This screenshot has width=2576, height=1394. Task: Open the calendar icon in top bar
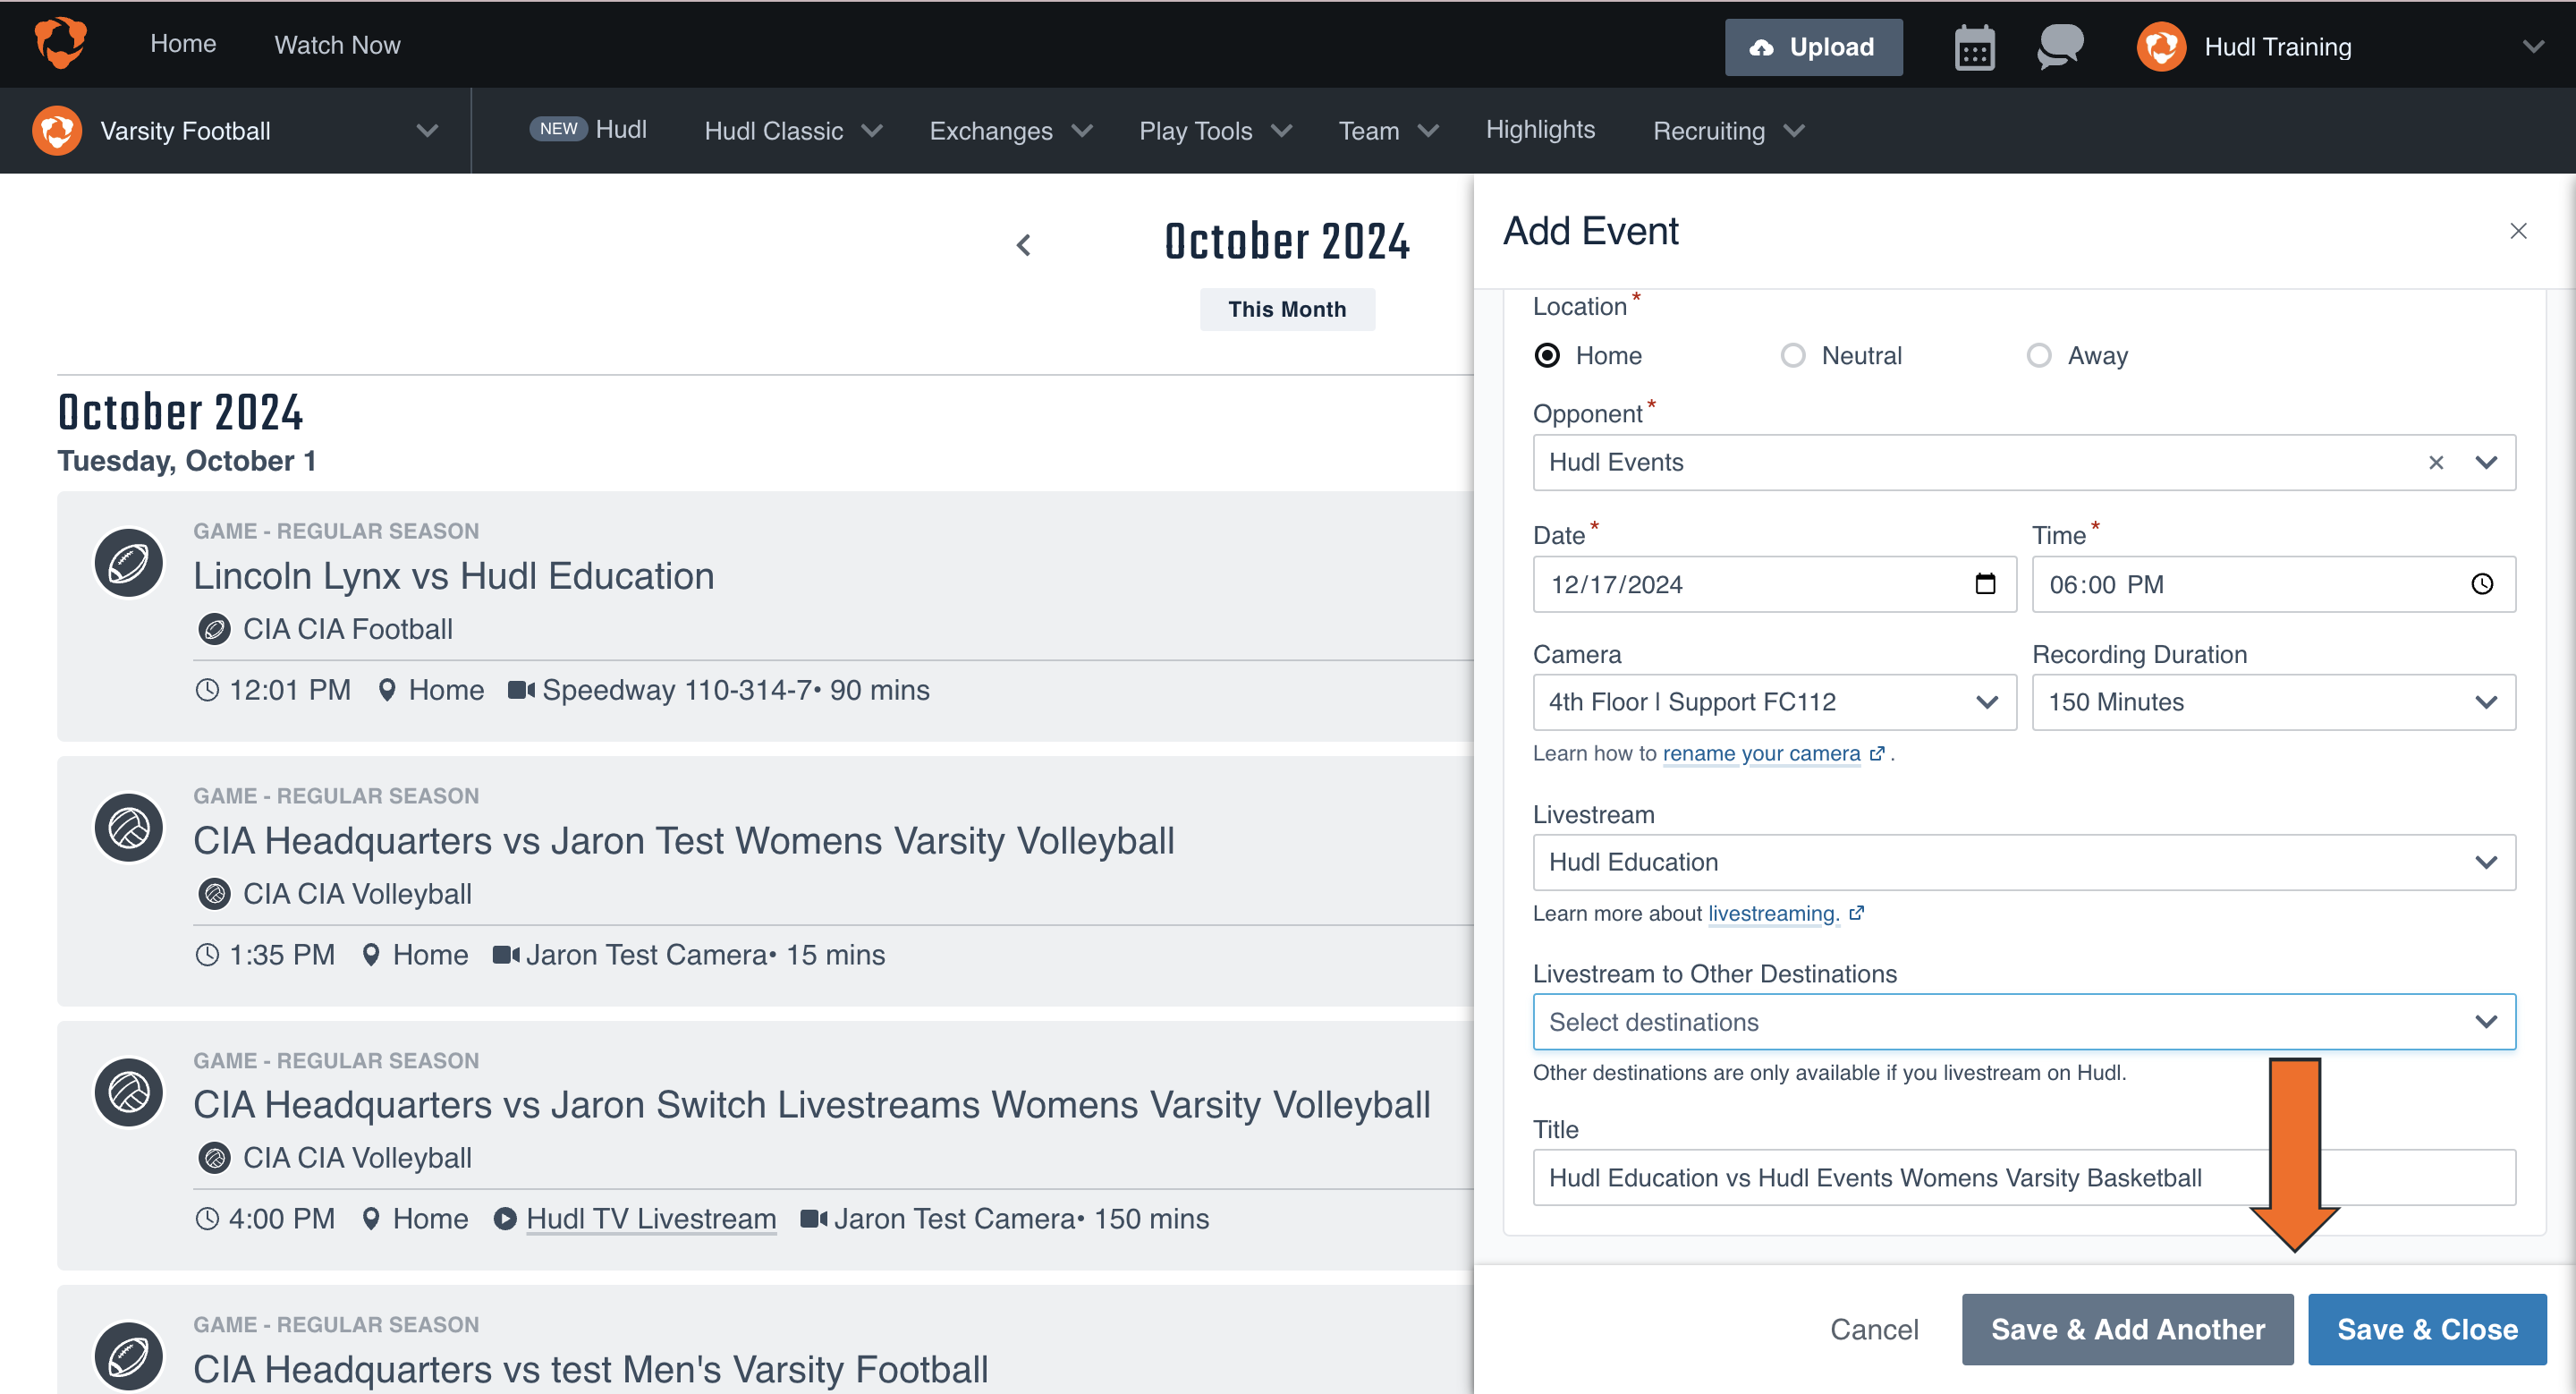click(1973, 47)
